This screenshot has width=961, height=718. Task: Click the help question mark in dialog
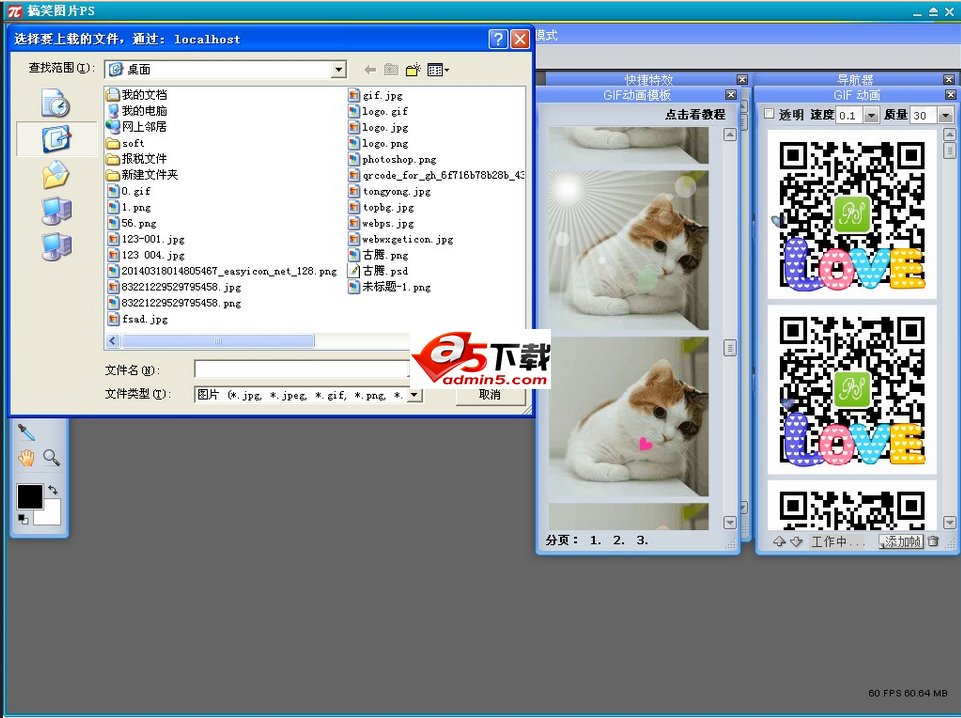498,39
